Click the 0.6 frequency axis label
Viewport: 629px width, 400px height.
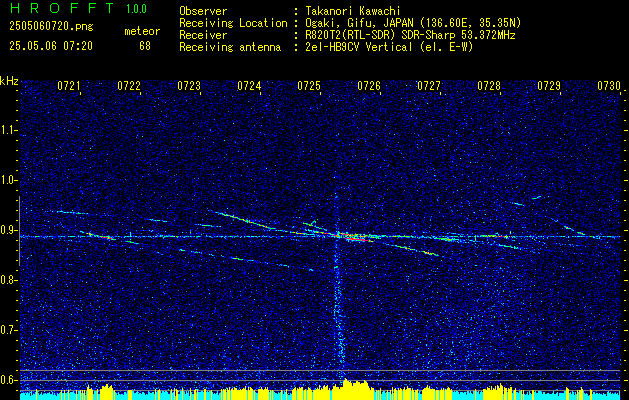point(8,380)
